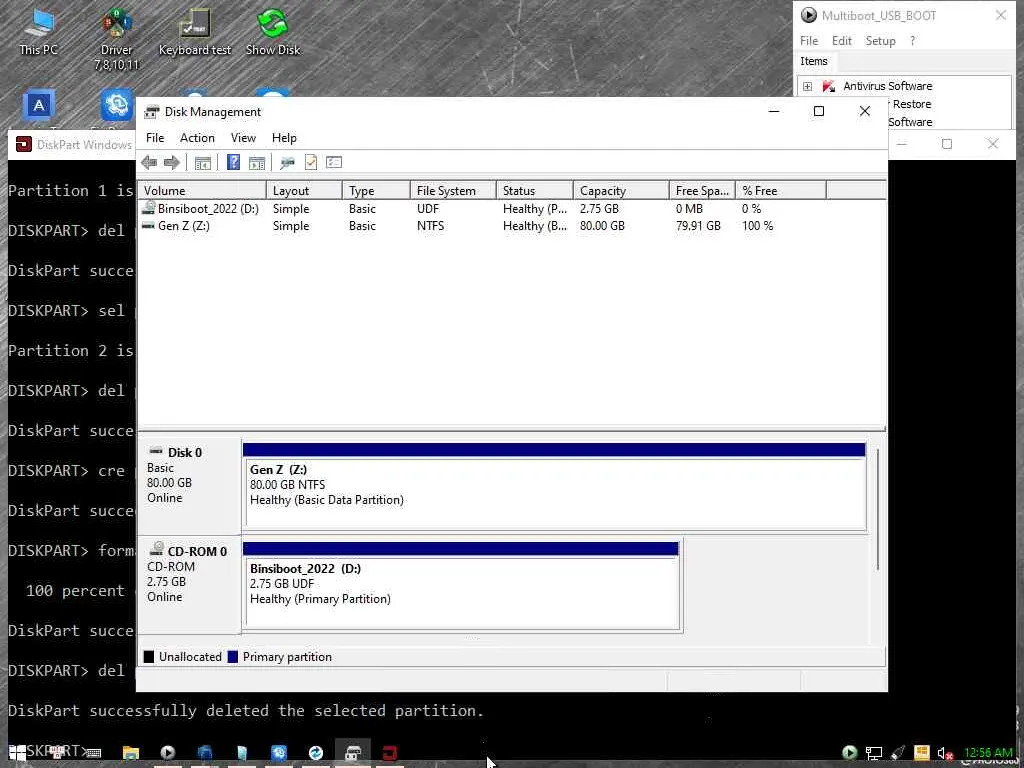Open File Explorer folder icon on taskbar
This screenshot has height=768, width=1024.
[x=131, y=753]
